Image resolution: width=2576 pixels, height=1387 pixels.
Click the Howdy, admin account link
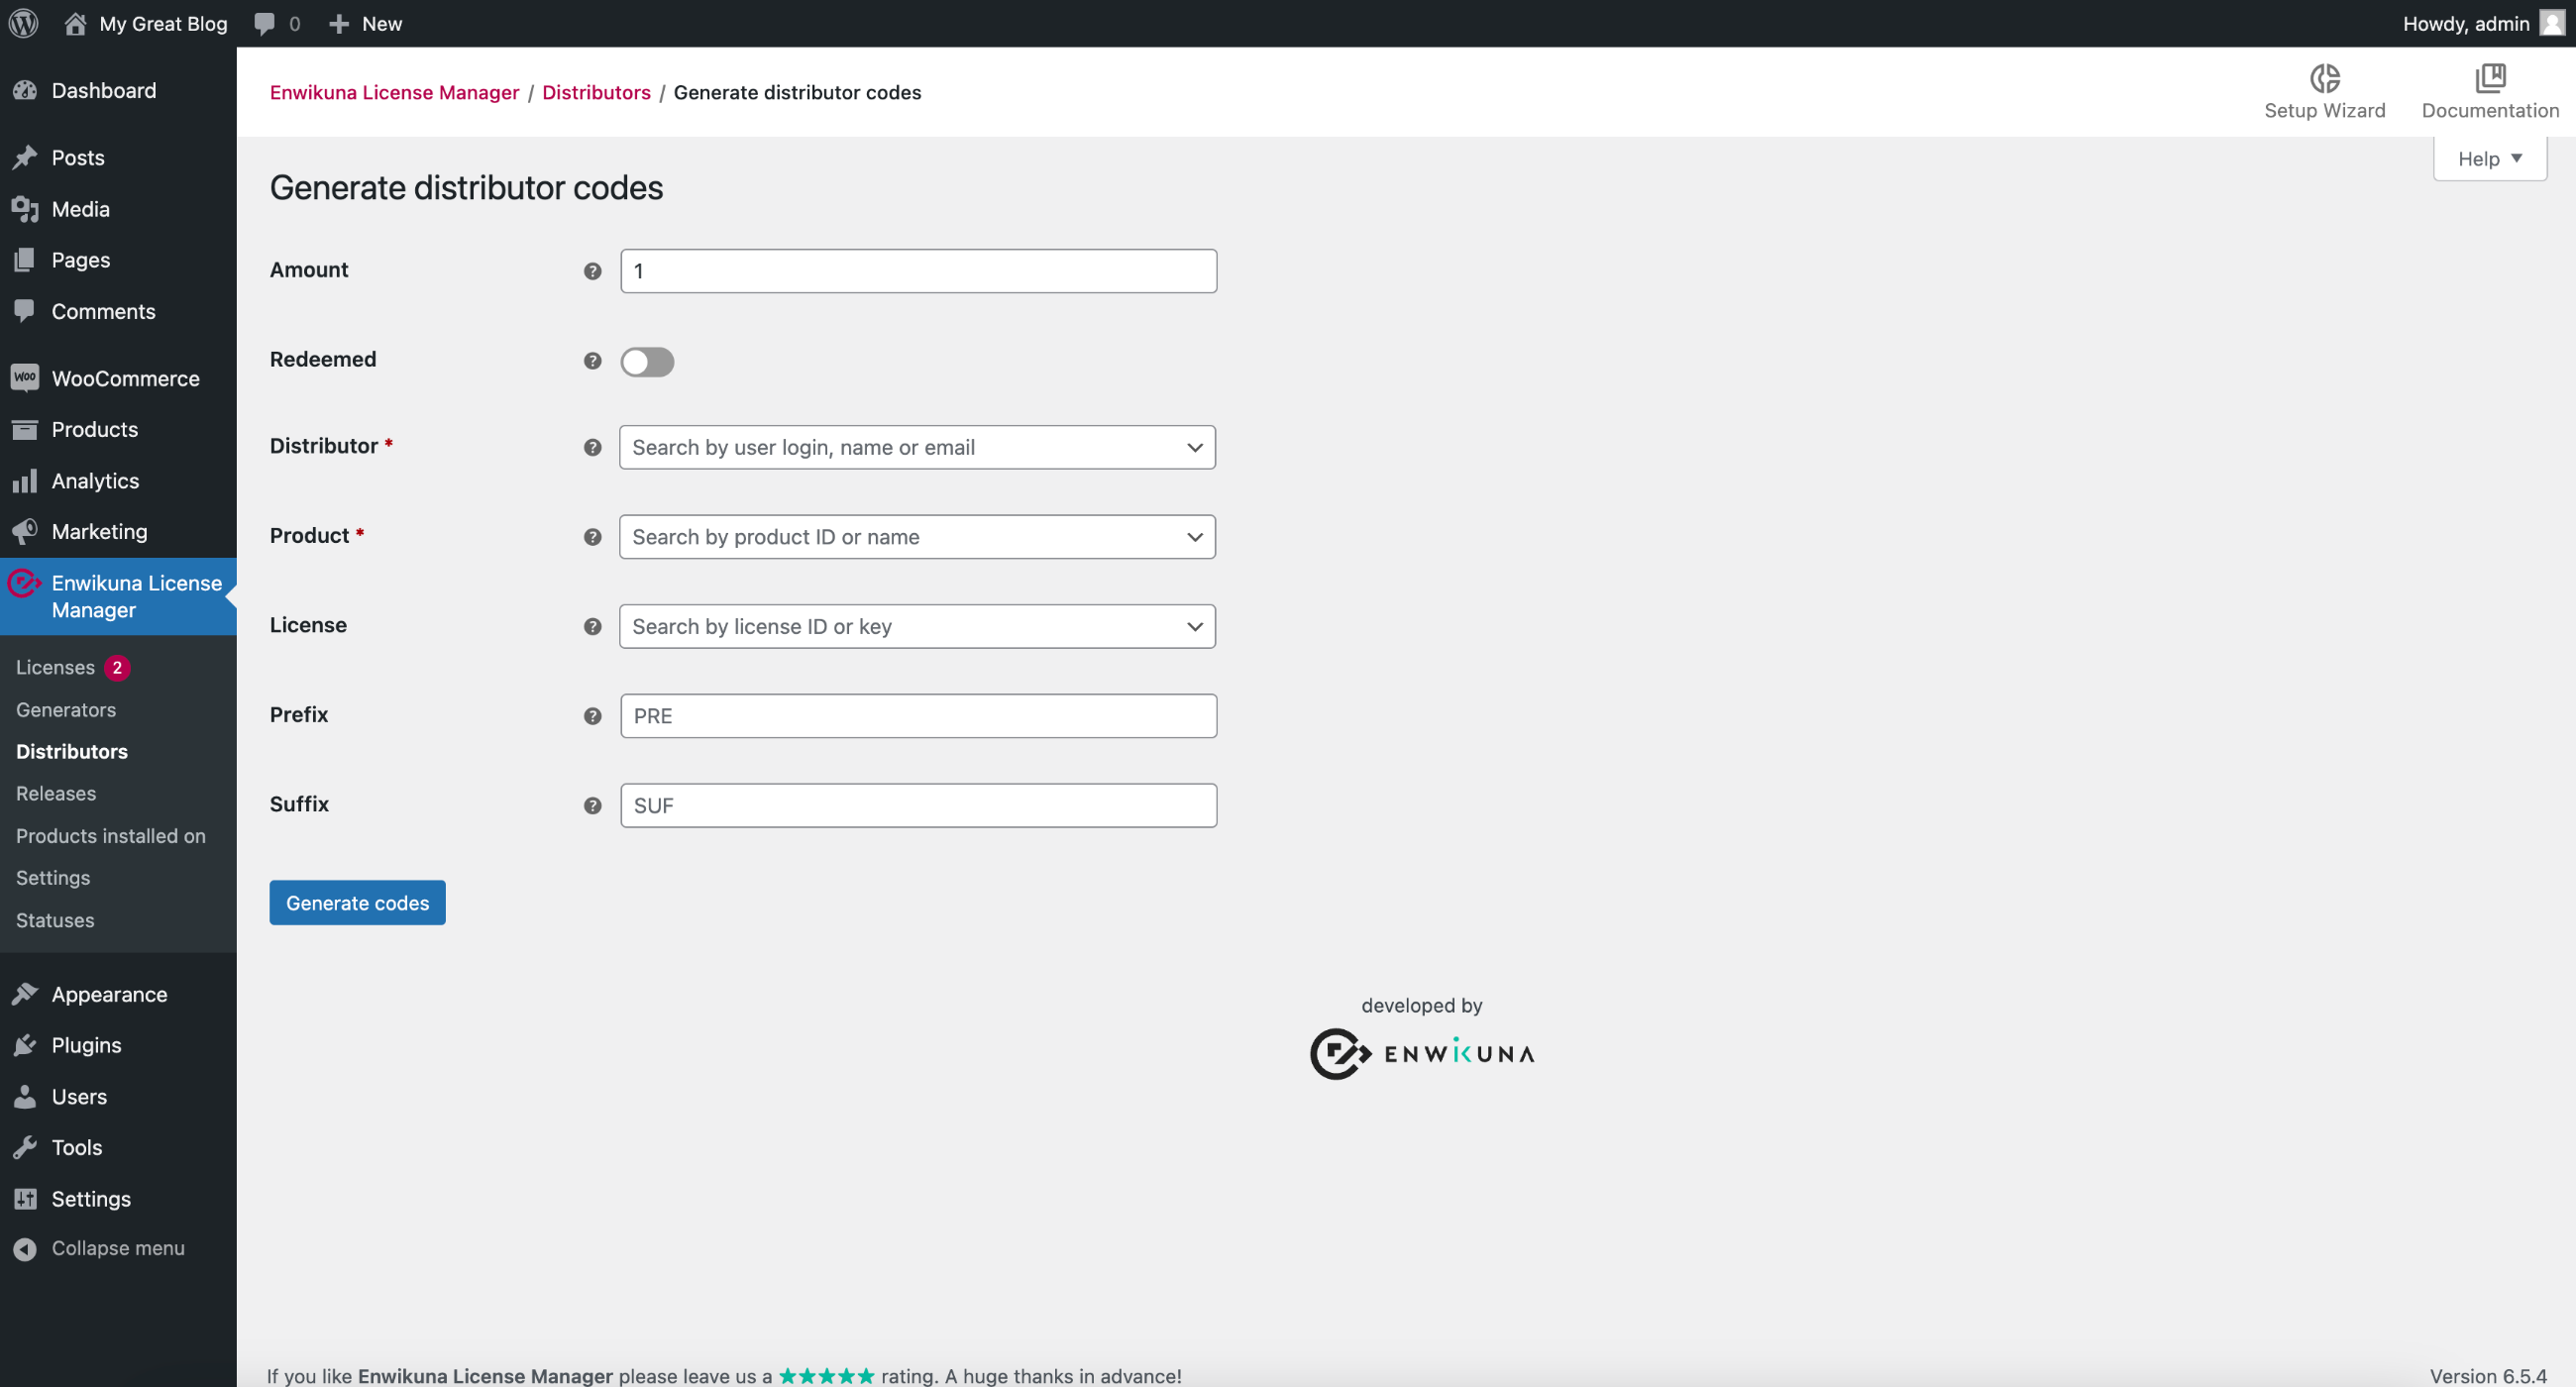(x=2465, y=23)
